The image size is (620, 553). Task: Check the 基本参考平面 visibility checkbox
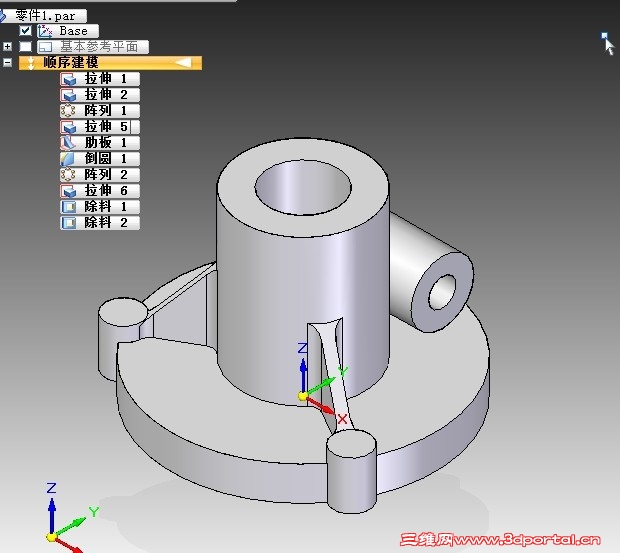pos(25,47)
